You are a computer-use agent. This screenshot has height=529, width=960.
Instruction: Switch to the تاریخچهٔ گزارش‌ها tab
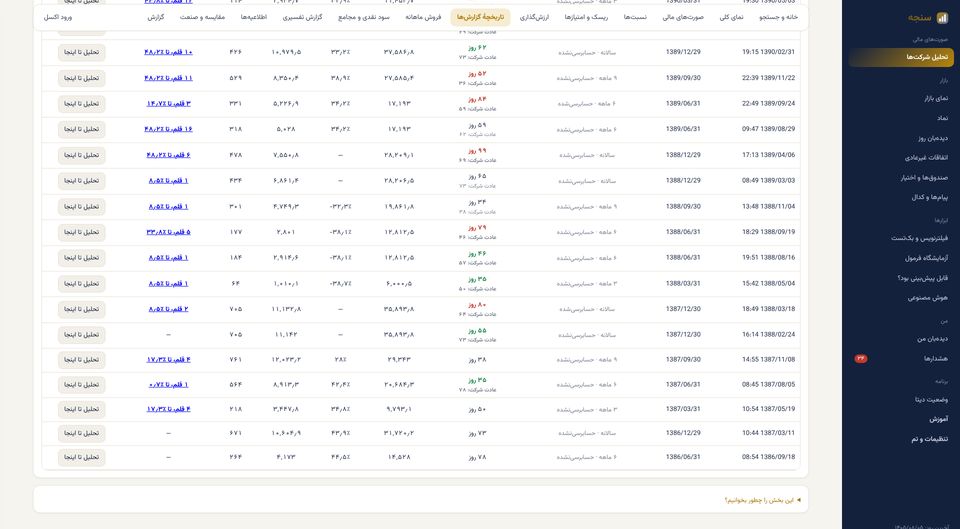pos(480,17)
